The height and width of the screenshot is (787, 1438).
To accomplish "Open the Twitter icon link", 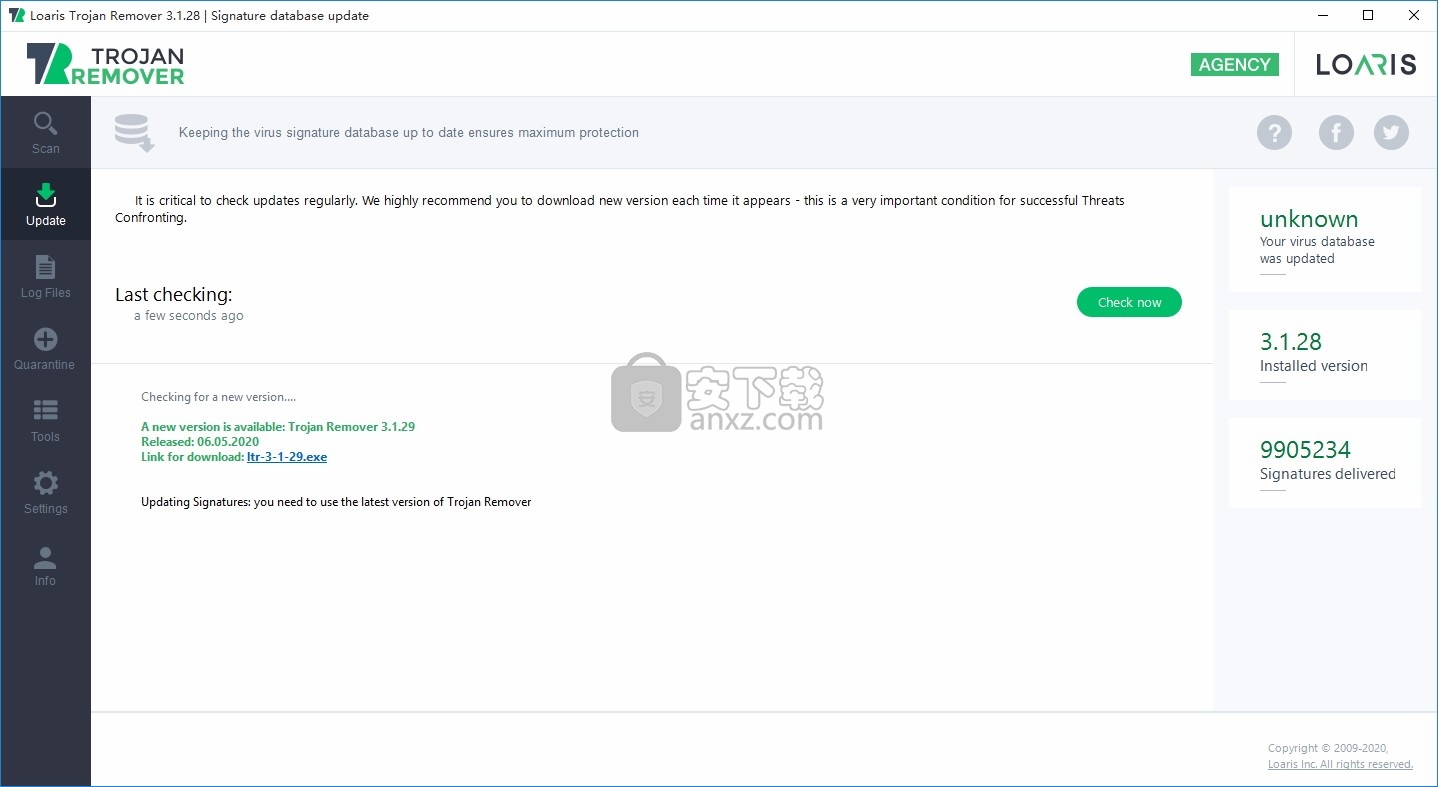I will pos(1391,132).
